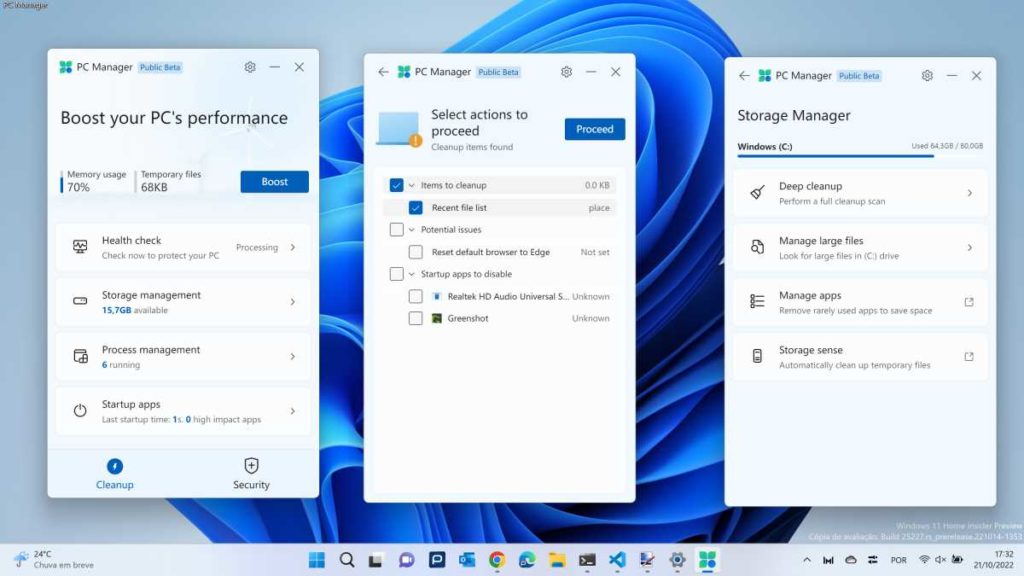Click the 15,7GB available text
The height and width of the screenshot is (576, 1024).
135,310
